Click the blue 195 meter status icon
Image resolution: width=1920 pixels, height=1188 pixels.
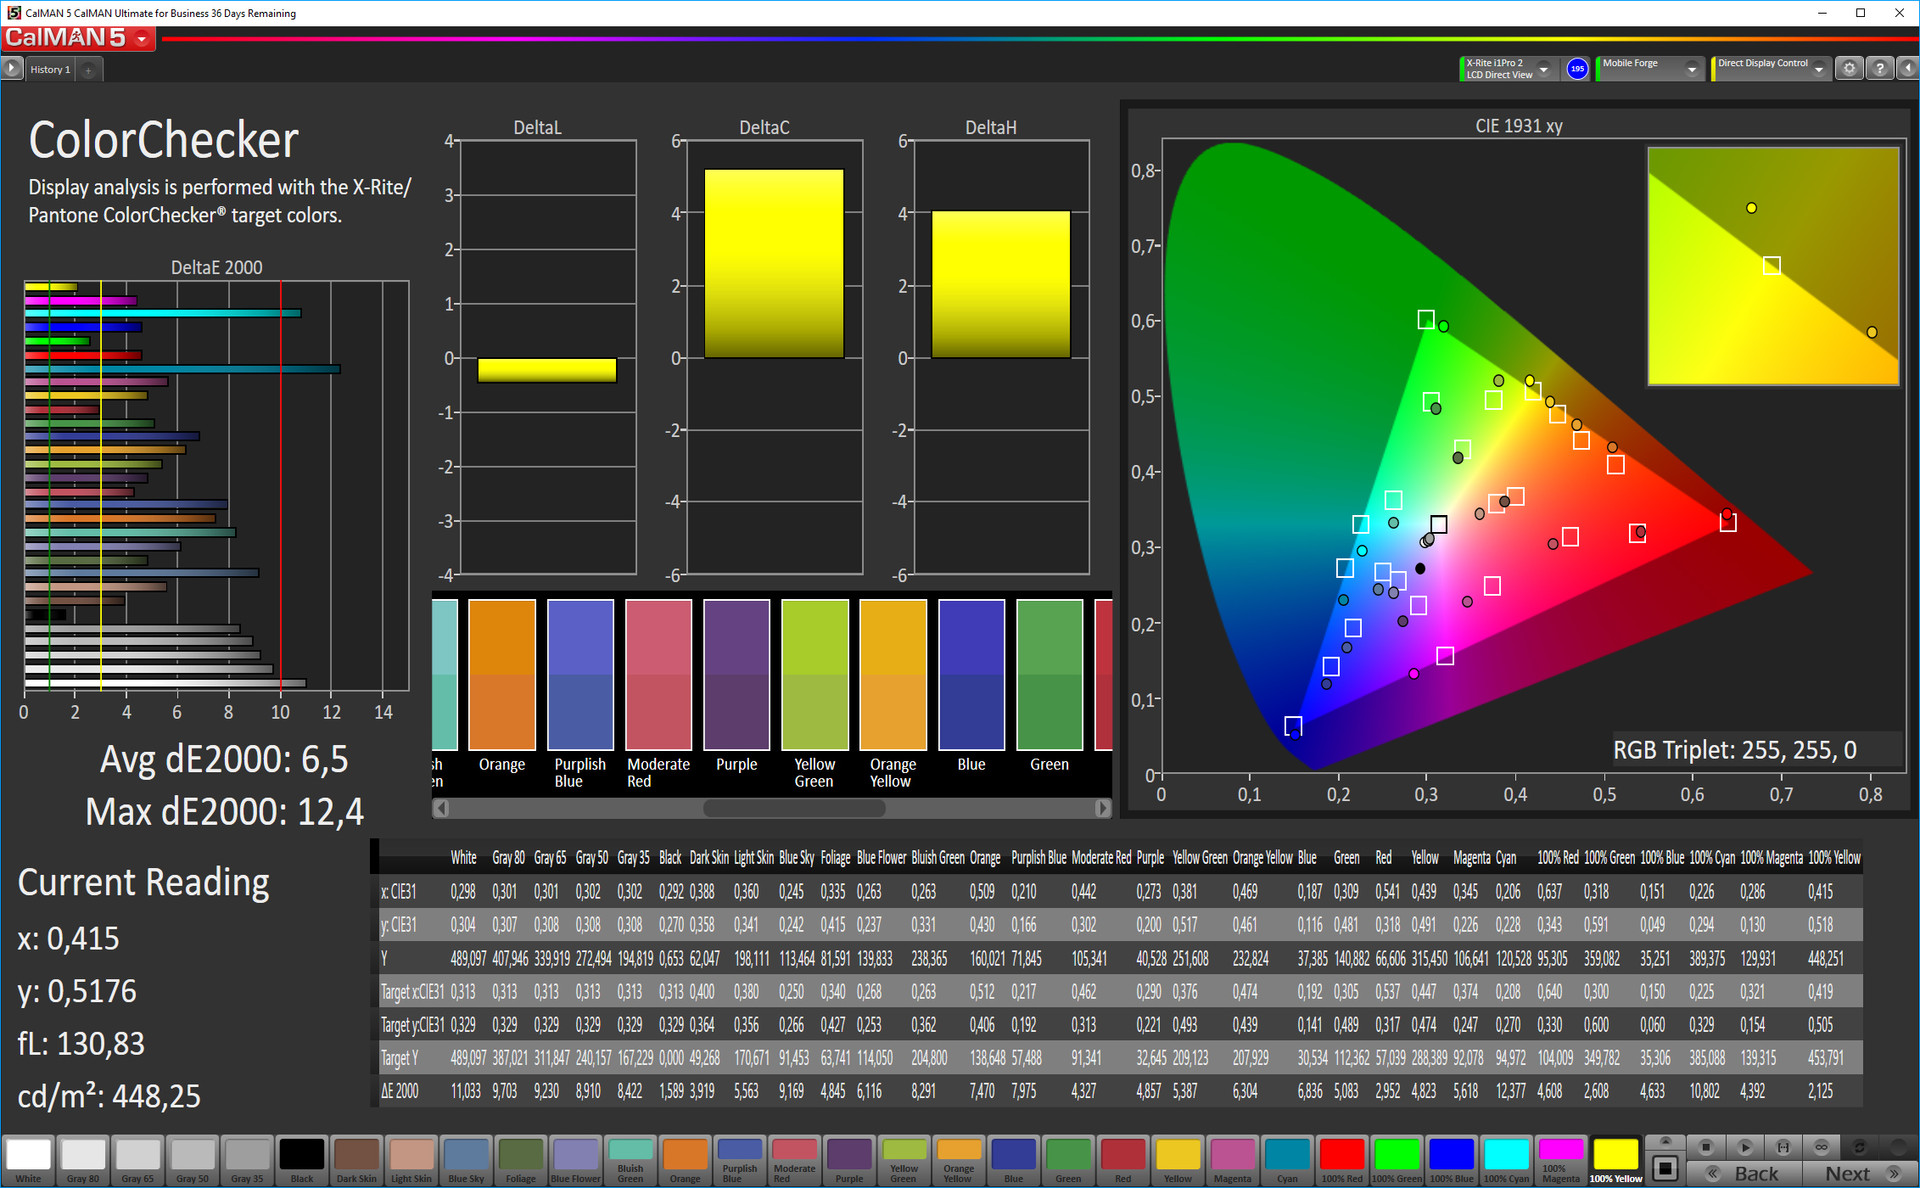tap(1577, 69)
